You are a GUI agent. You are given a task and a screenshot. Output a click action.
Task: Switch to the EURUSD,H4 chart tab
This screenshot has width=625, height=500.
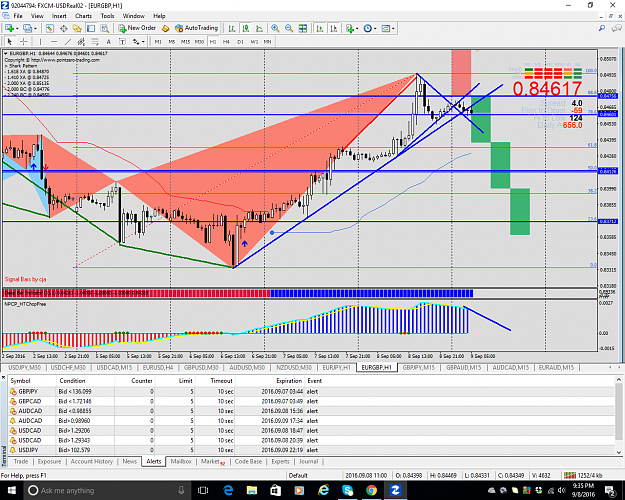tap(158, 367)
